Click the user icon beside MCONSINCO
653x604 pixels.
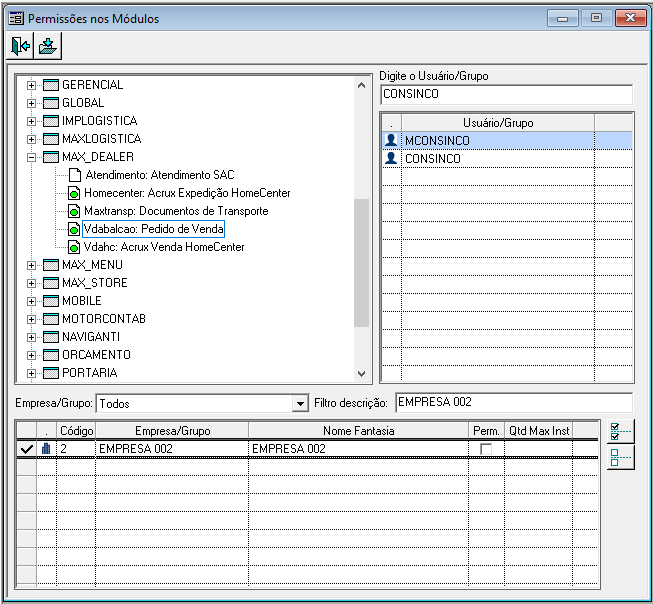(x=391, y=140)
